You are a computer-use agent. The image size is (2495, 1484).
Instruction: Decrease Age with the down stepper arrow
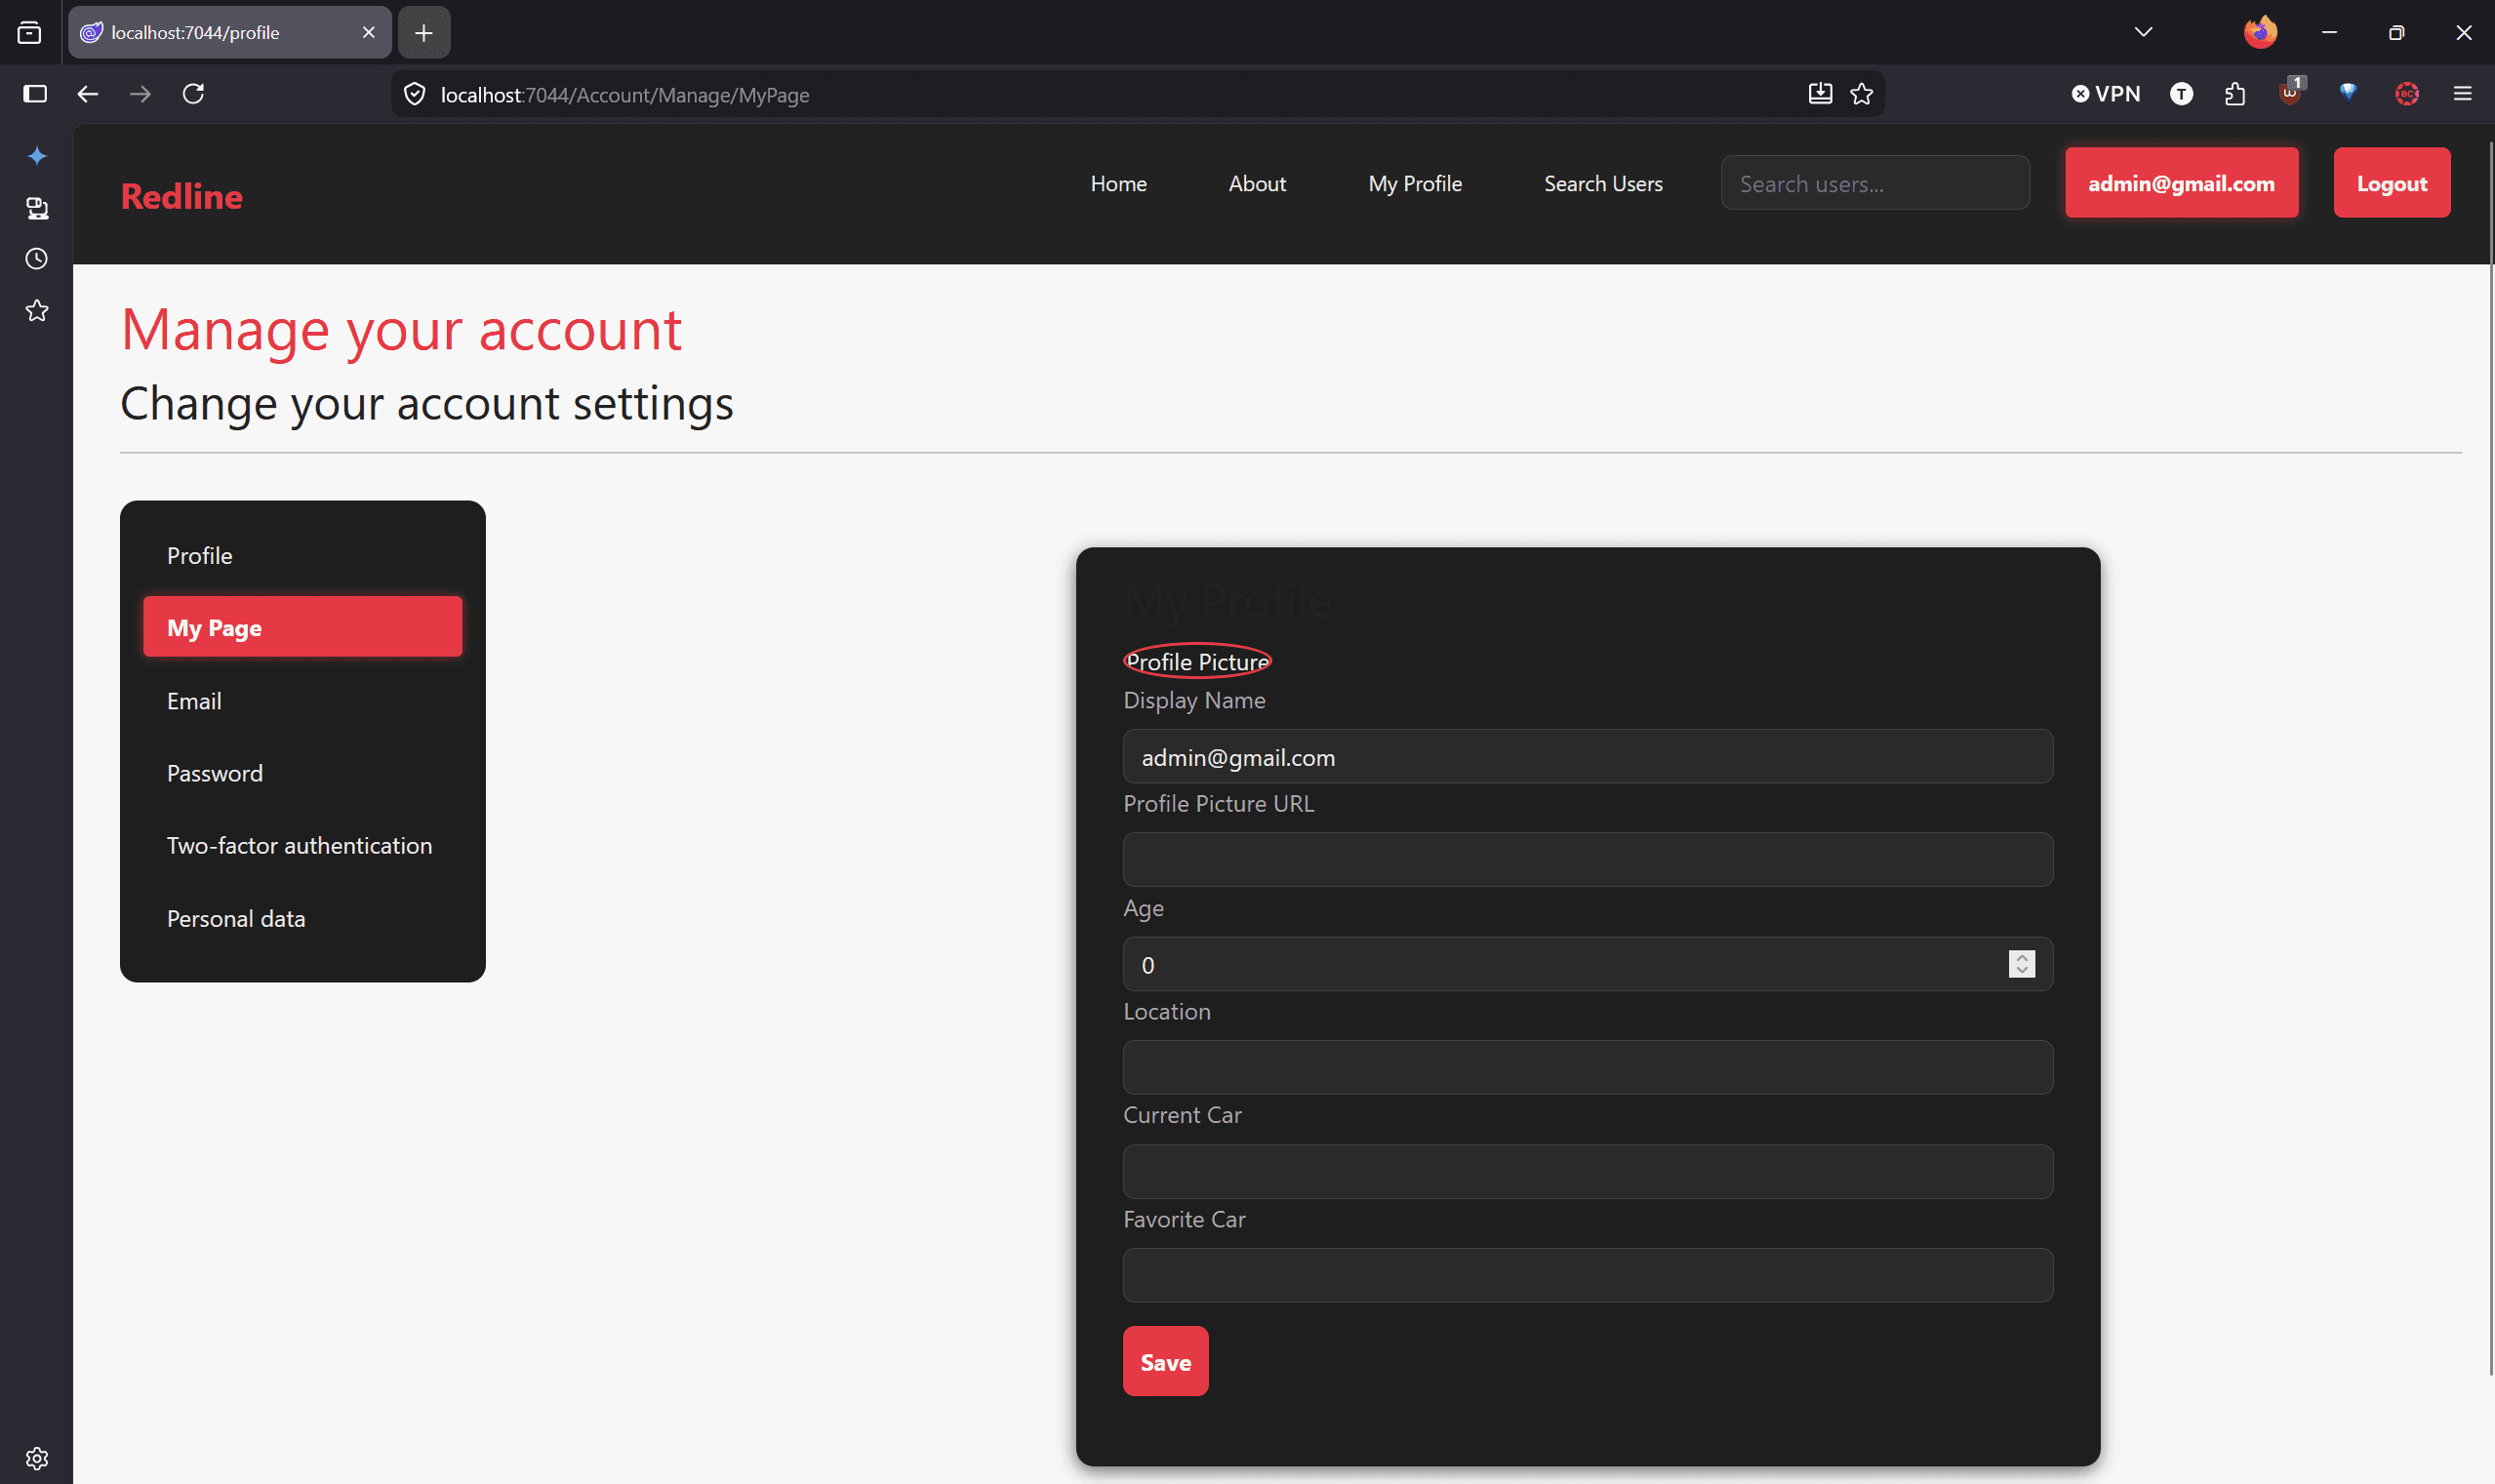(x=2021, y=971)
